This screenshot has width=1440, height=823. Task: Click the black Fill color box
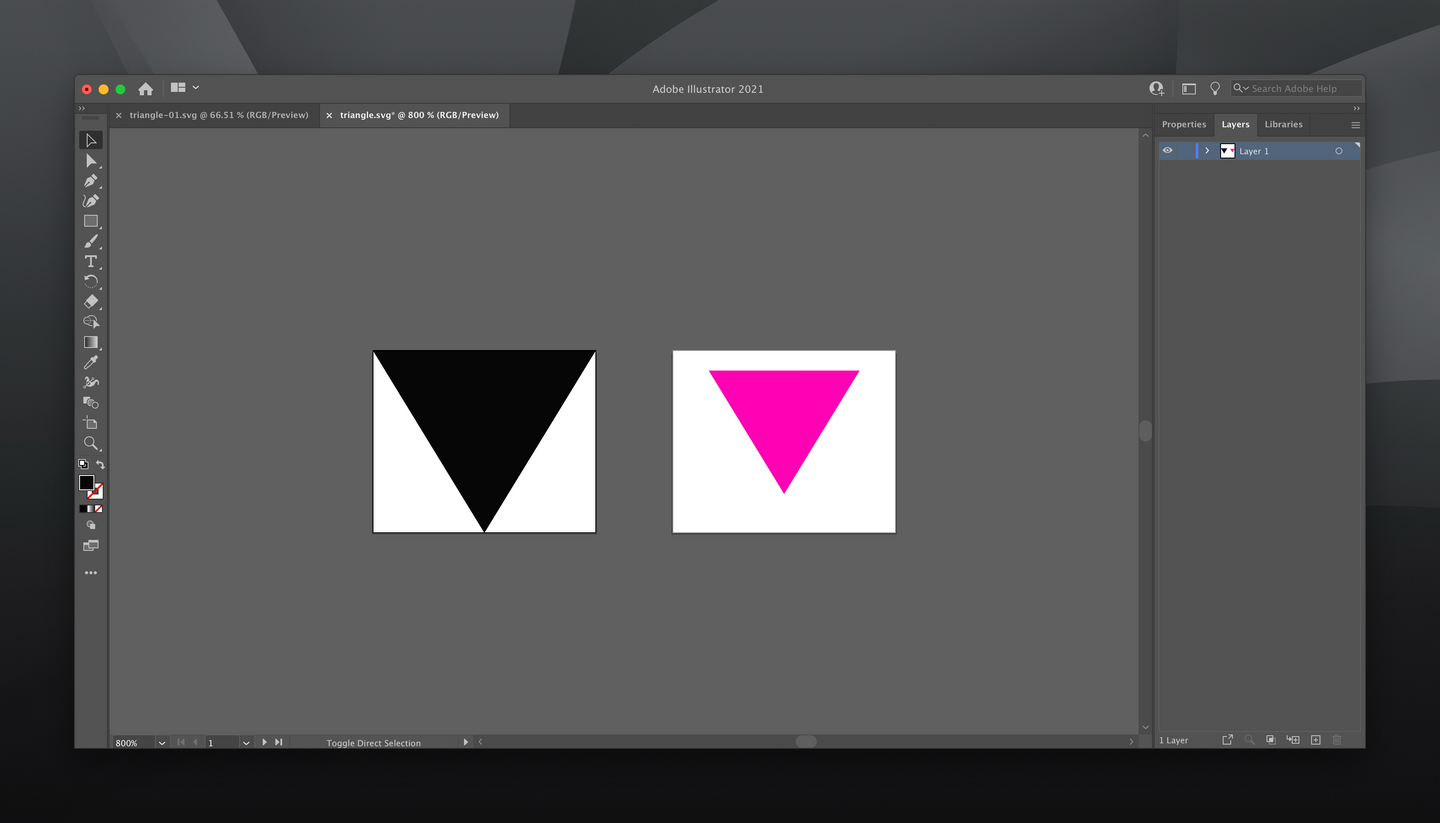pyautogui.click(x=86, y=483)
